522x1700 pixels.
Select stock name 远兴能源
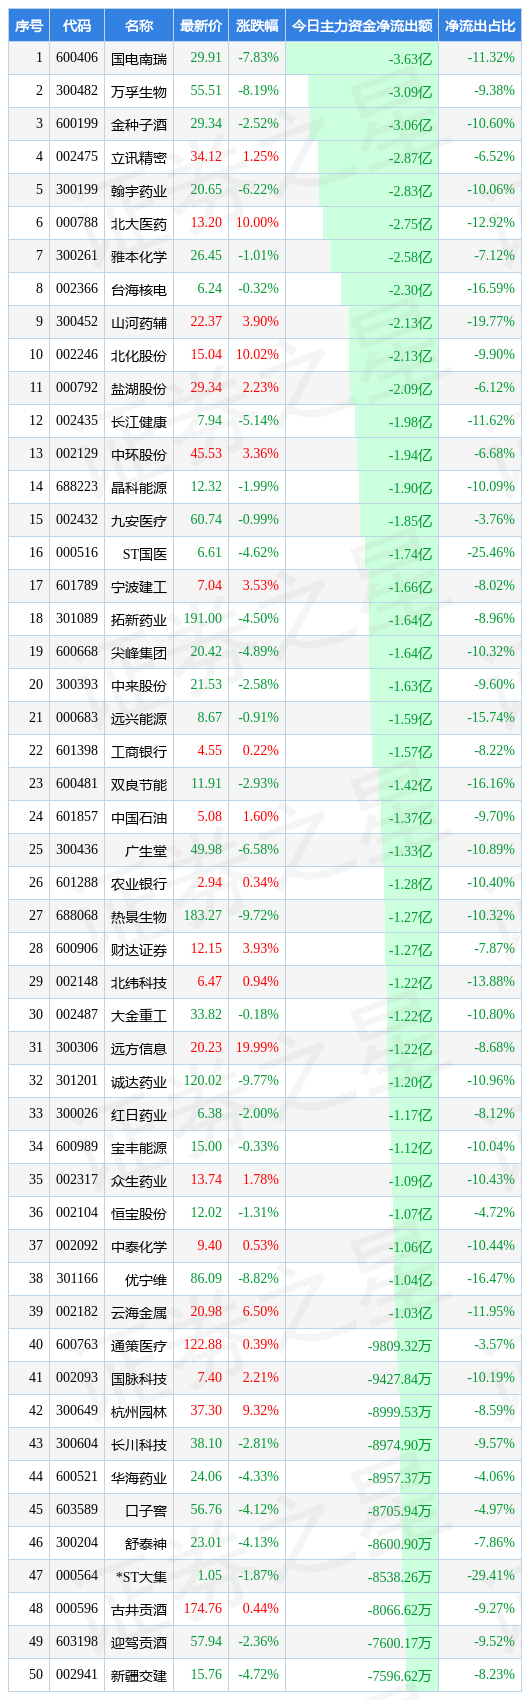pyautogui.click(x=139, y=718)
